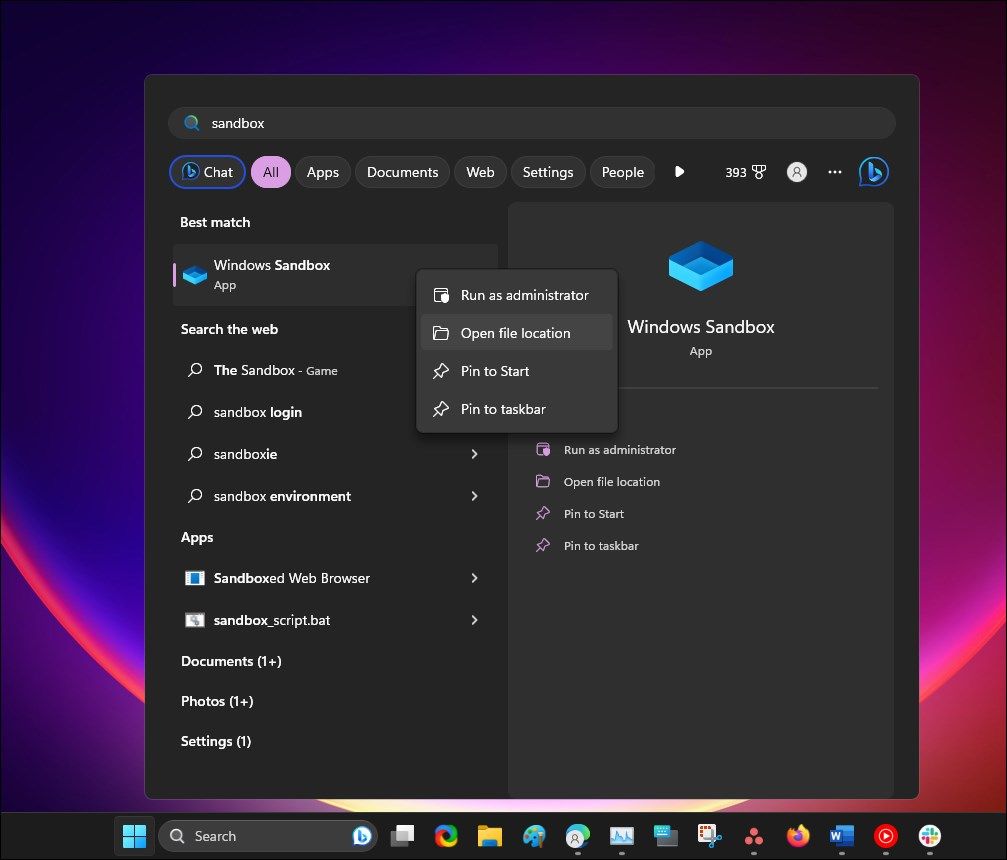This screenshot has height=860, width=1007.
Task: Expand Sandboxed Web Browser result arrow
Action: pyautogui.click(x=474, y=578)
